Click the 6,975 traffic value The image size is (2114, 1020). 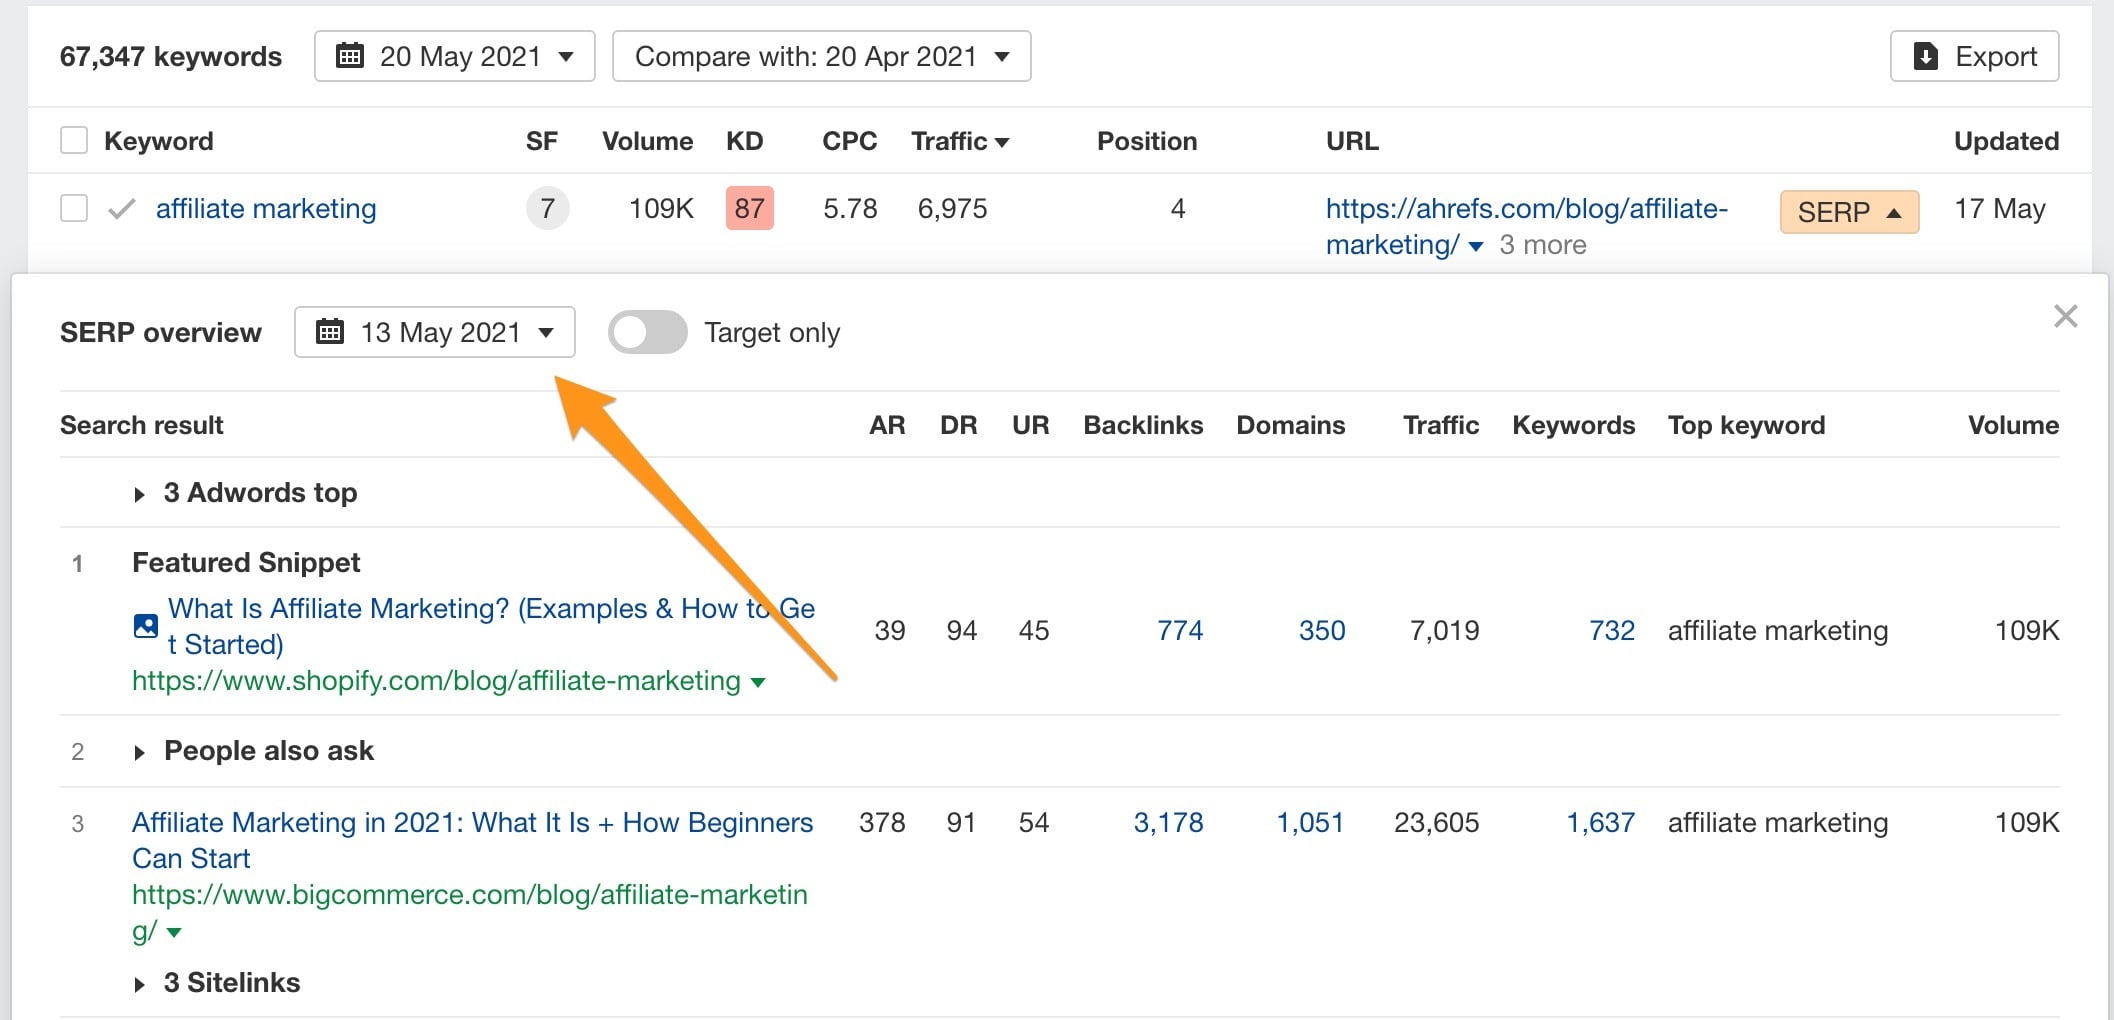[x=952, y=209]
